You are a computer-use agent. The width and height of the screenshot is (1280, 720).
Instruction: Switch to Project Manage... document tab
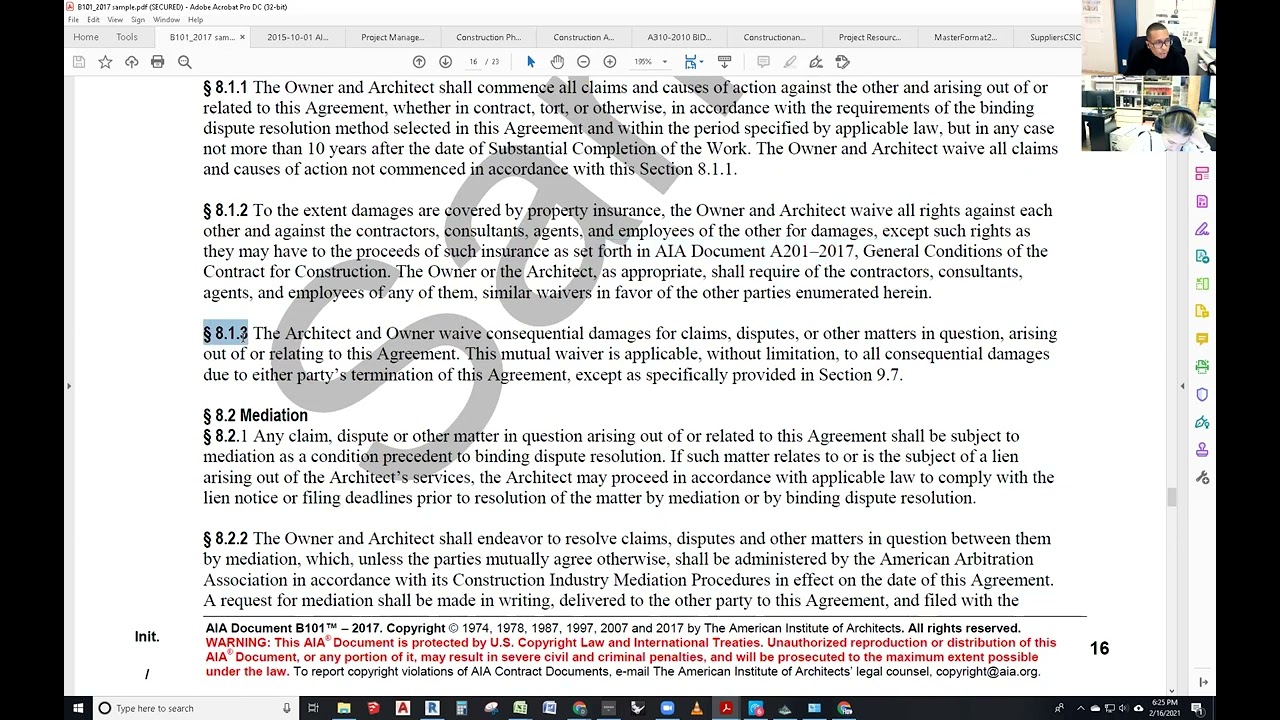pos(392,37)
